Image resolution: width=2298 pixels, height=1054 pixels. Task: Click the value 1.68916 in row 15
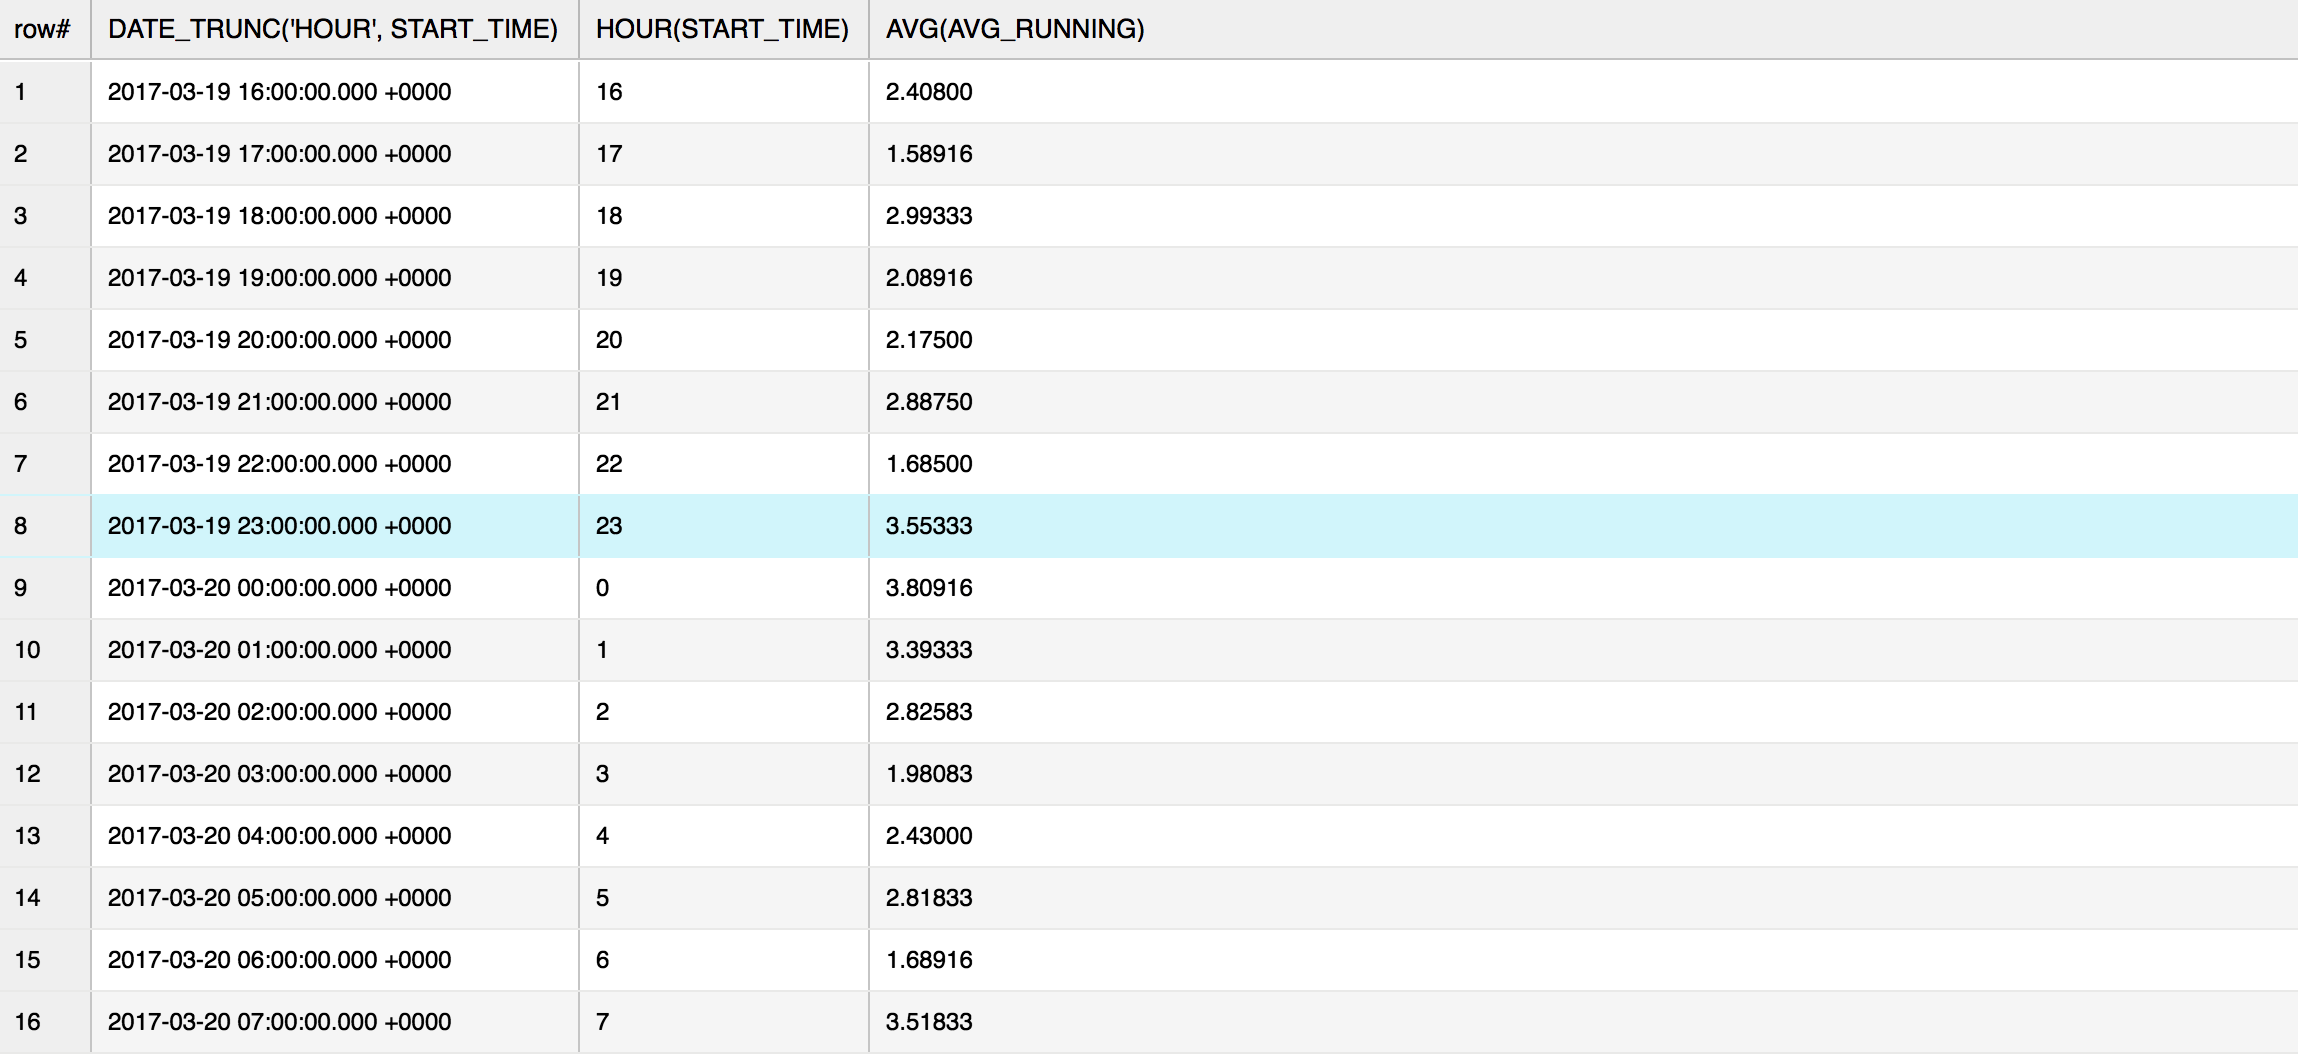(x=927, y=959)
